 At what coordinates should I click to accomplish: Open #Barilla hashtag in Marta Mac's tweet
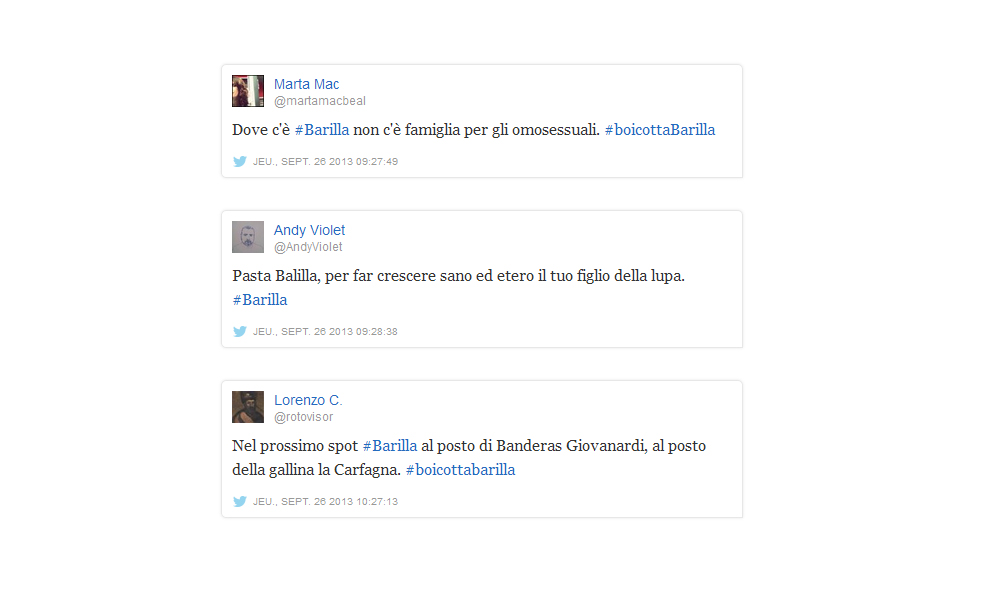coord(322,130)
